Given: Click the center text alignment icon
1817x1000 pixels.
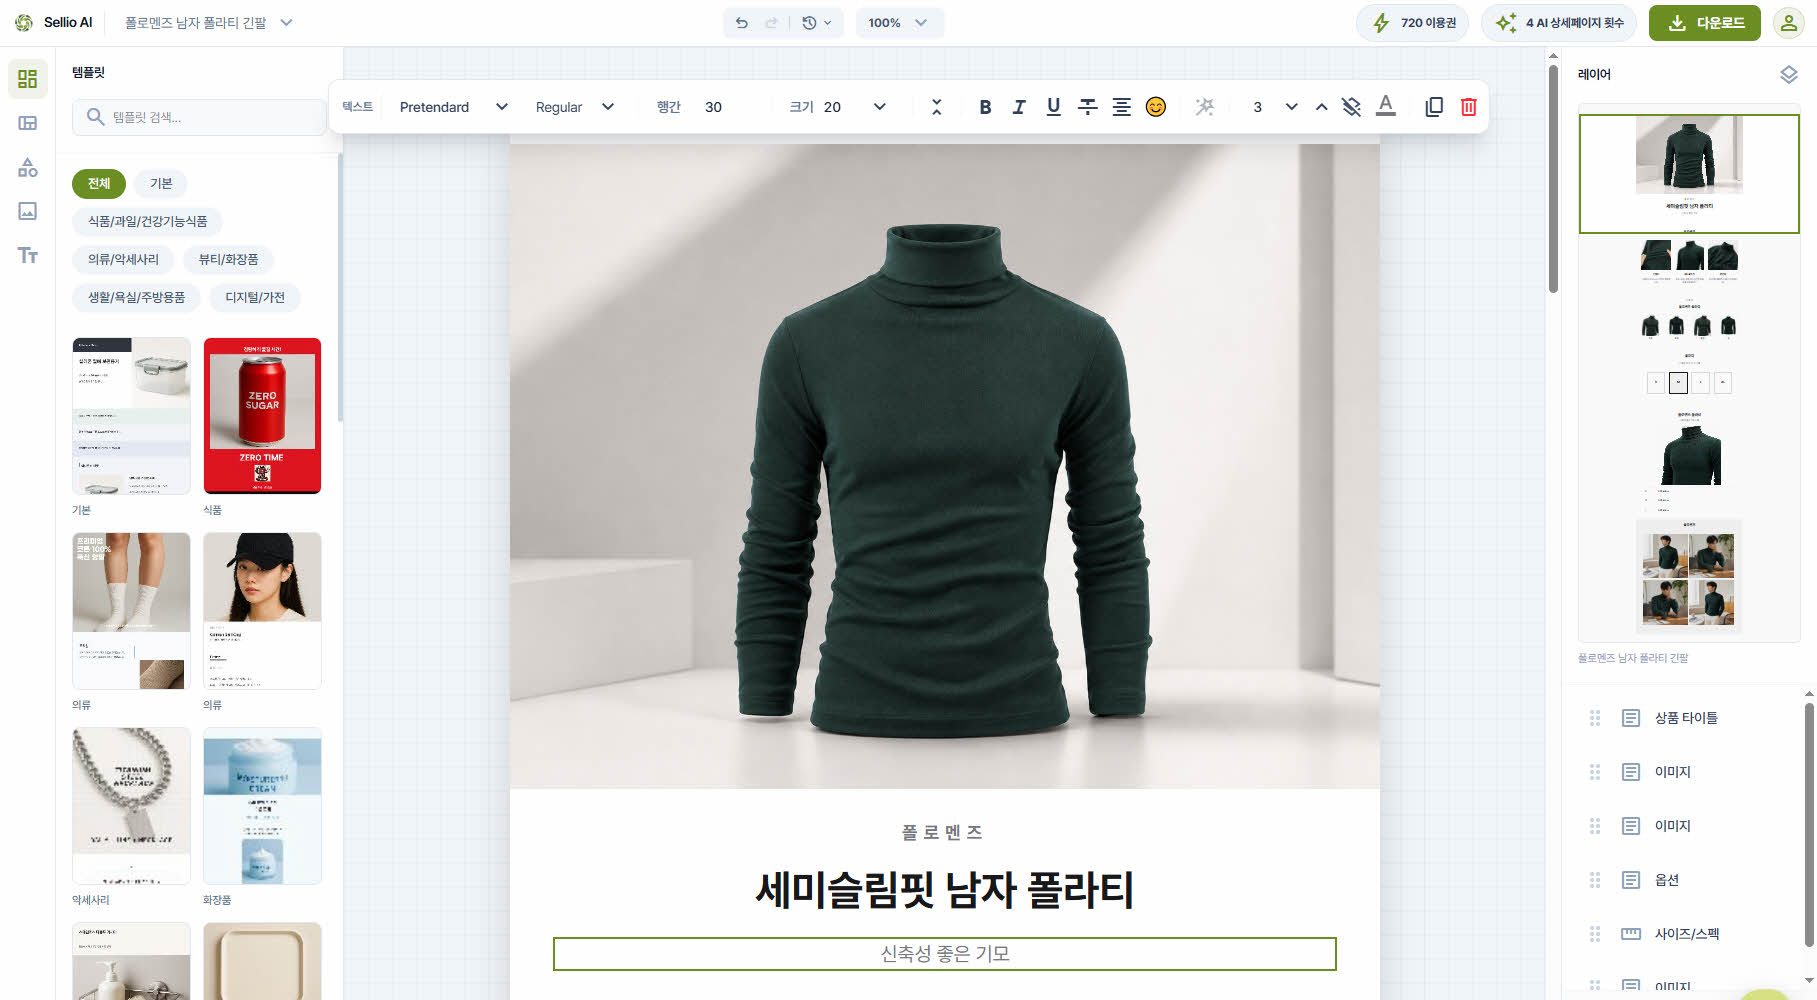Looking at the screenshot, I should point(1121,107).
